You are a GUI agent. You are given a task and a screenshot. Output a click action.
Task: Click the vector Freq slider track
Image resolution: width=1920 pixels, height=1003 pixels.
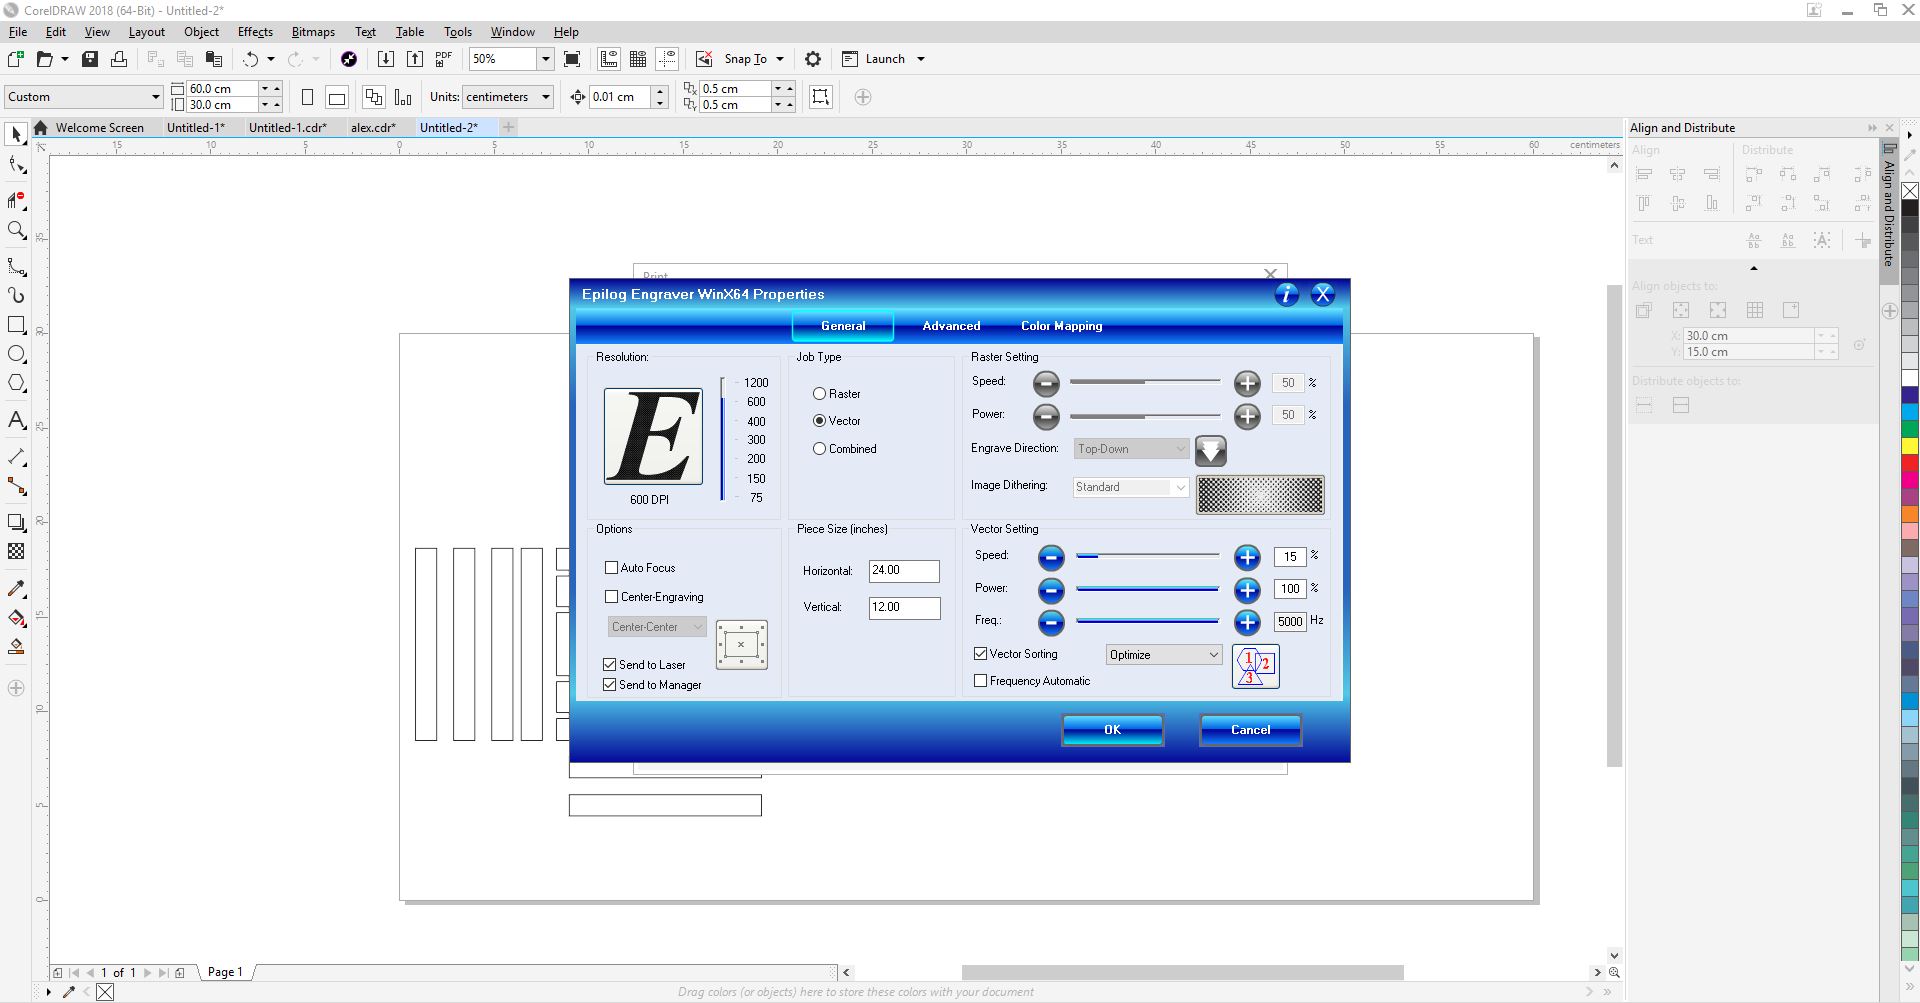[x=1147, y=621]
